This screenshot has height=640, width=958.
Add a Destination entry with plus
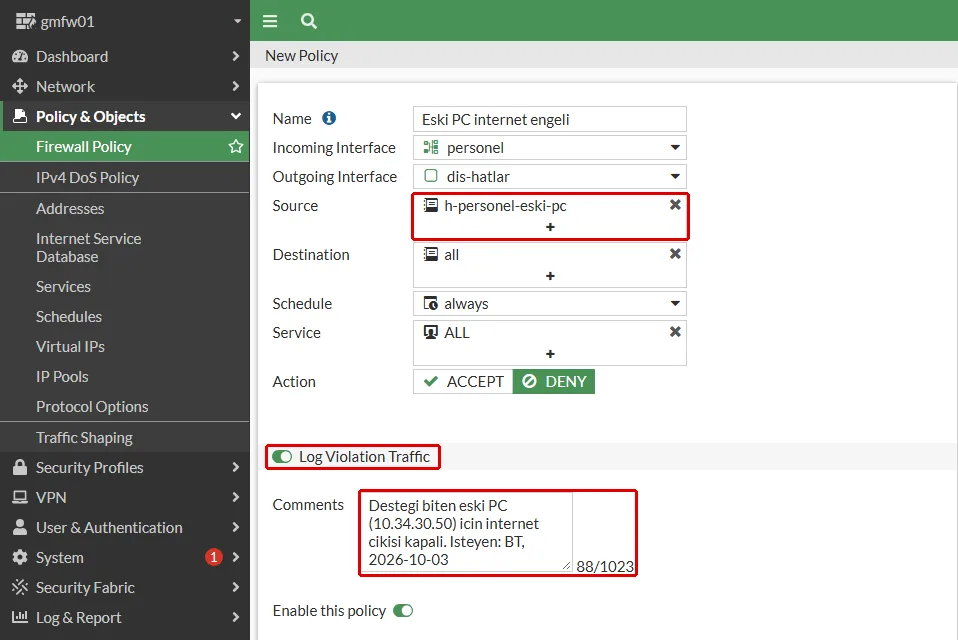(x=550, y=276)
